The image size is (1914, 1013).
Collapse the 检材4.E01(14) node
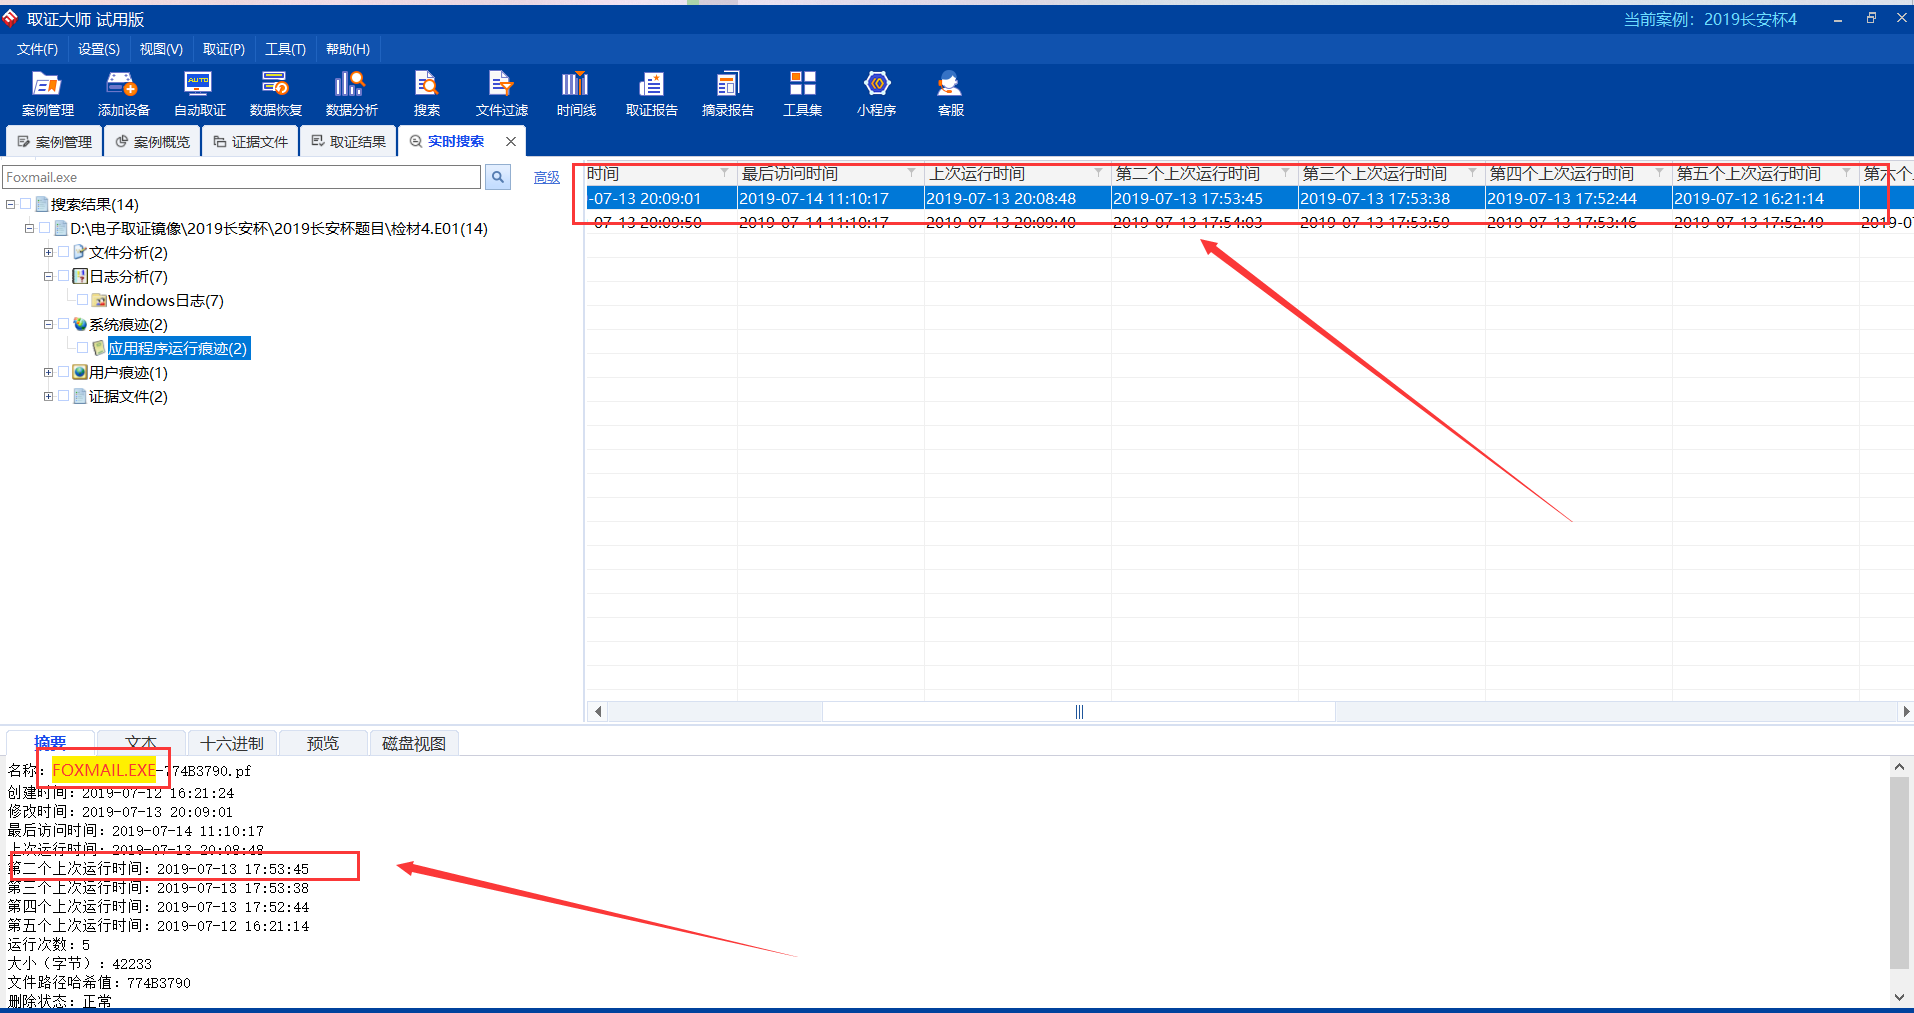[x=29, y=228]
